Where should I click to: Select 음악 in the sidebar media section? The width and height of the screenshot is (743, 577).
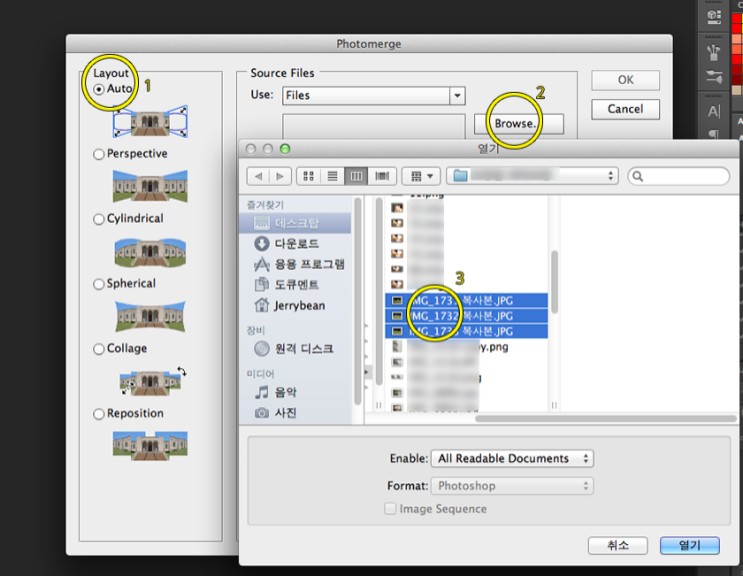(x=295, y=392)
